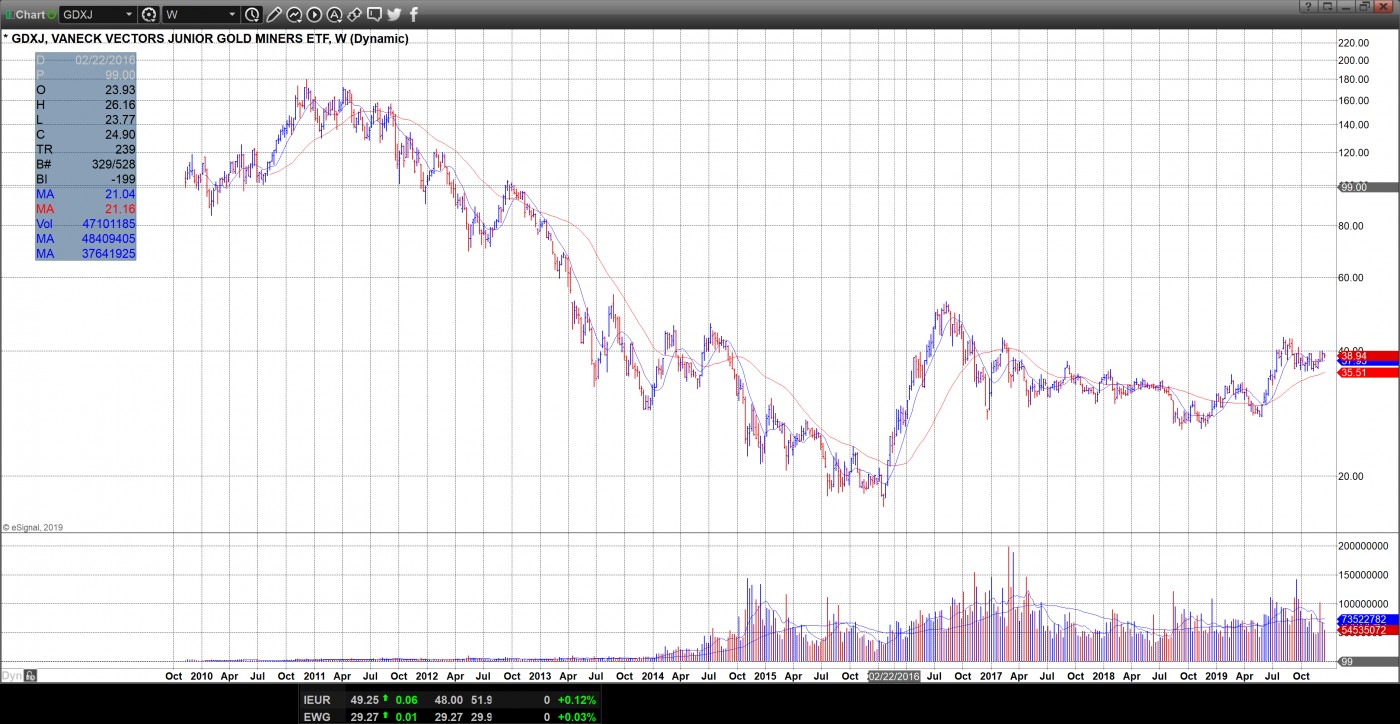This screenshot has width=1400, height=724.
Task: Open the W interval dropdown
Action: point(233,15)
